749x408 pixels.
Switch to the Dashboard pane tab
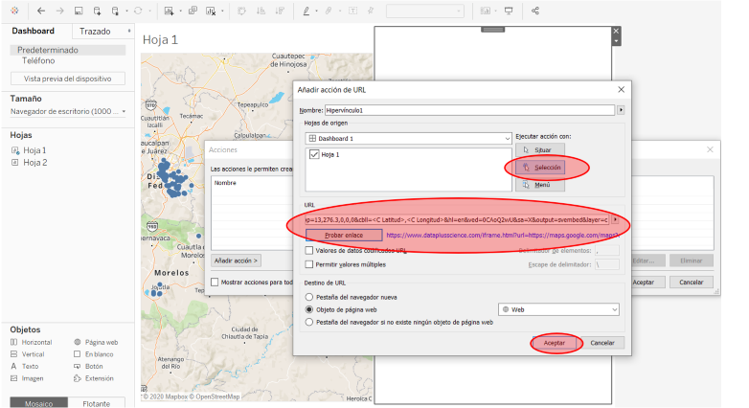[x=33, y=31]
